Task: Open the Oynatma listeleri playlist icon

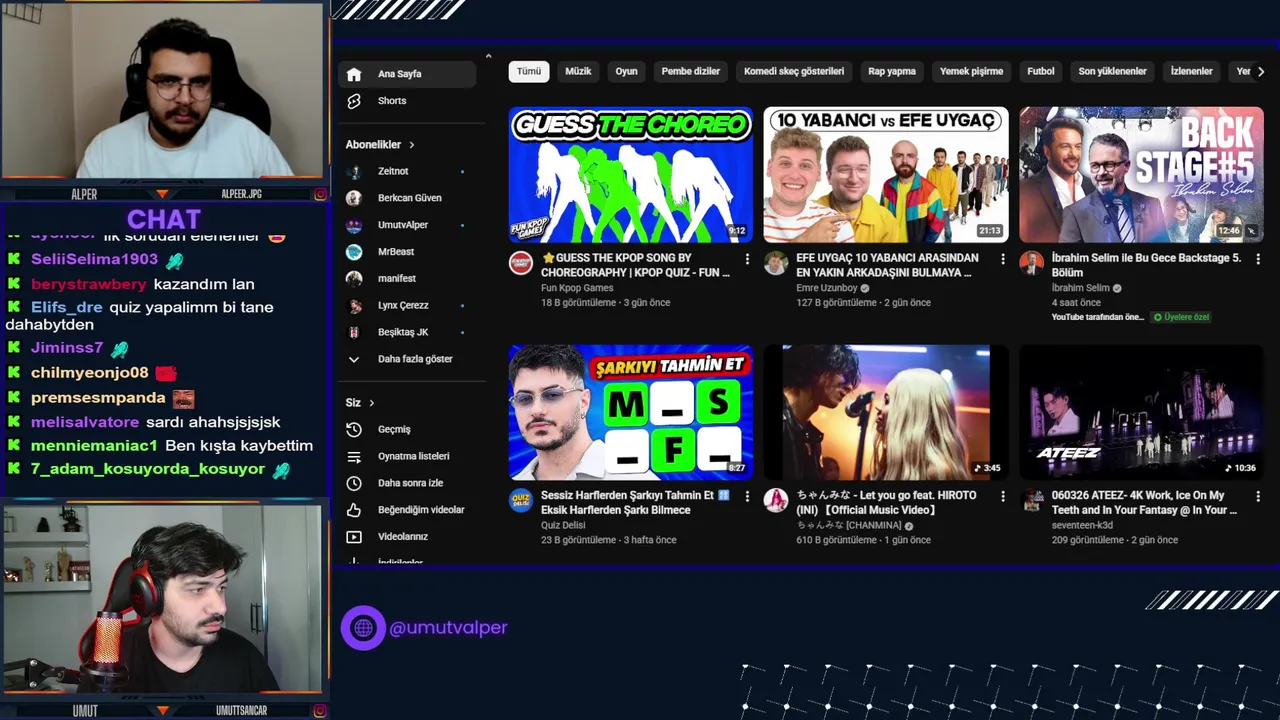Action: pos(354,456)
